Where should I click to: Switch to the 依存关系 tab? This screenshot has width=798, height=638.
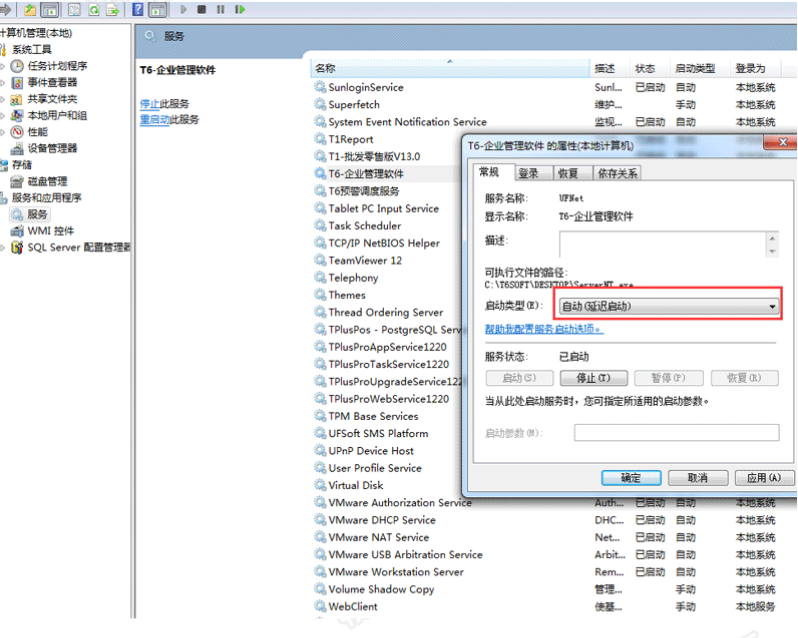(x=617, y=173)
